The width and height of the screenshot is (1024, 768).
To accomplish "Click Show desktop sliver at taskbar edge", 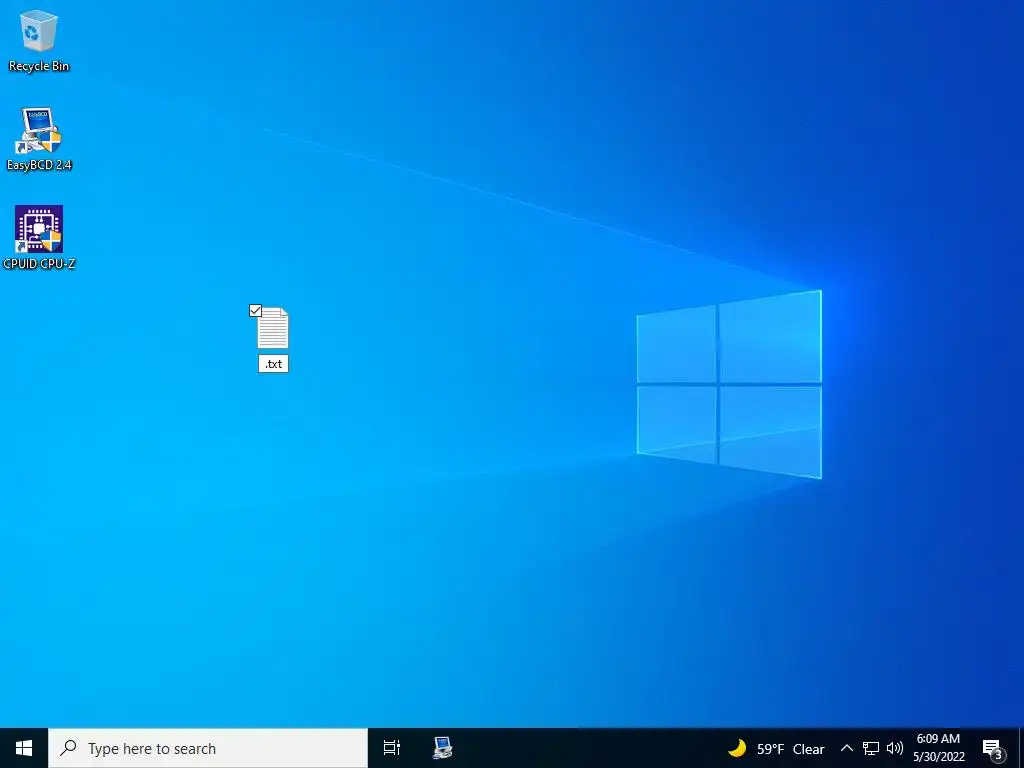I will pyautogui.click(x=1021, y=748).
